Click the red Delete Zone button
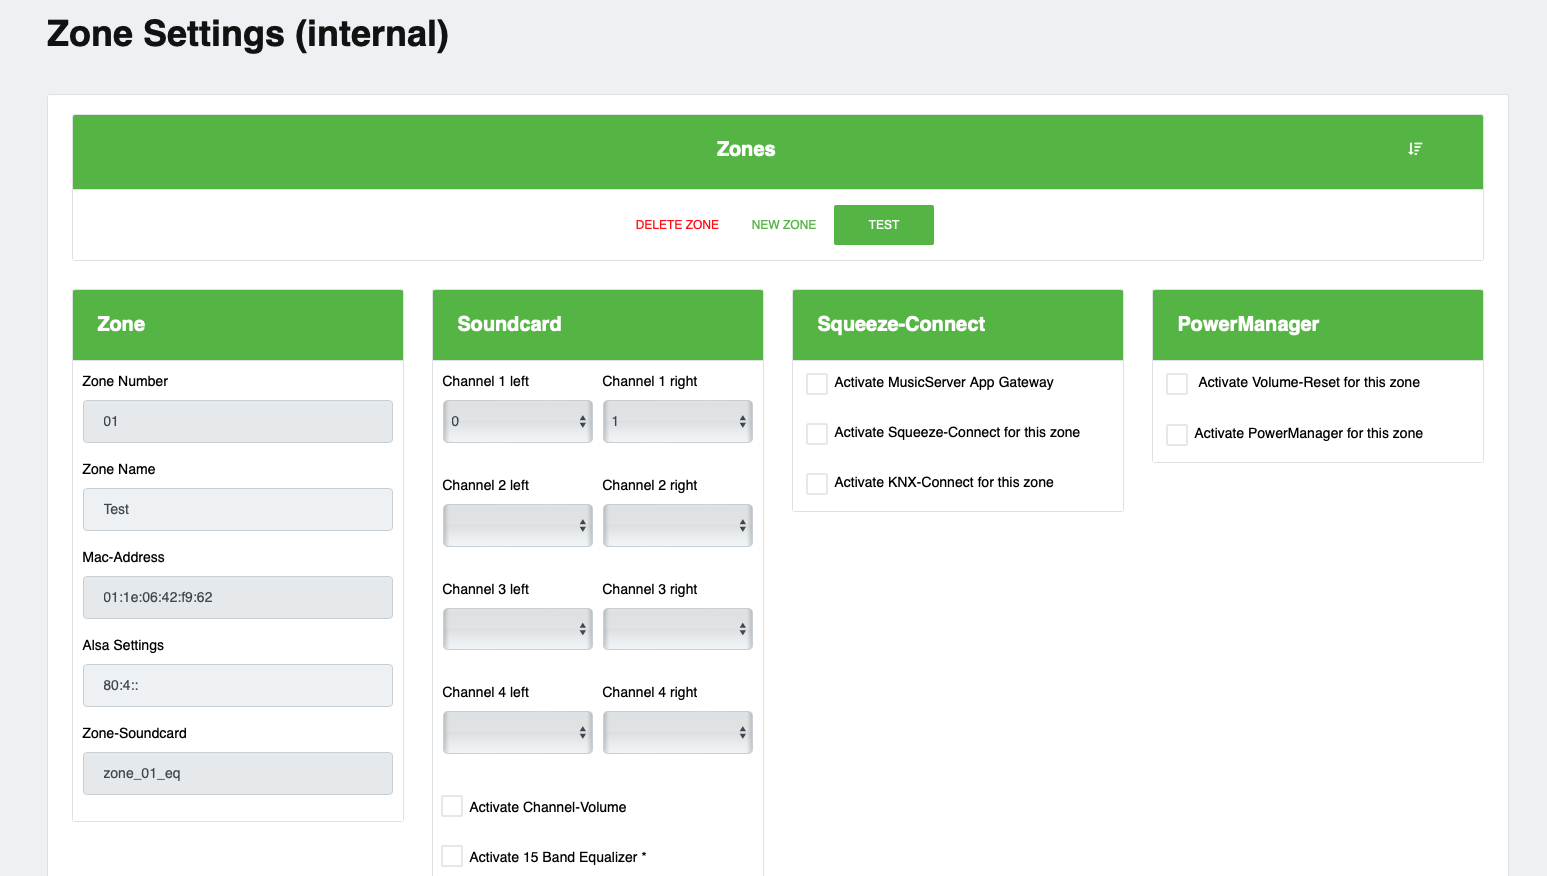 [x=677, y=225]
